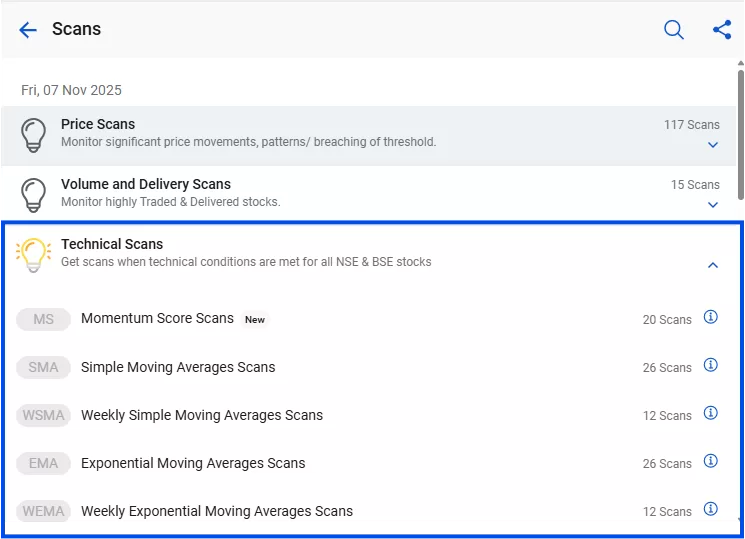Click the MS badge label

click(x=43, y=319)
